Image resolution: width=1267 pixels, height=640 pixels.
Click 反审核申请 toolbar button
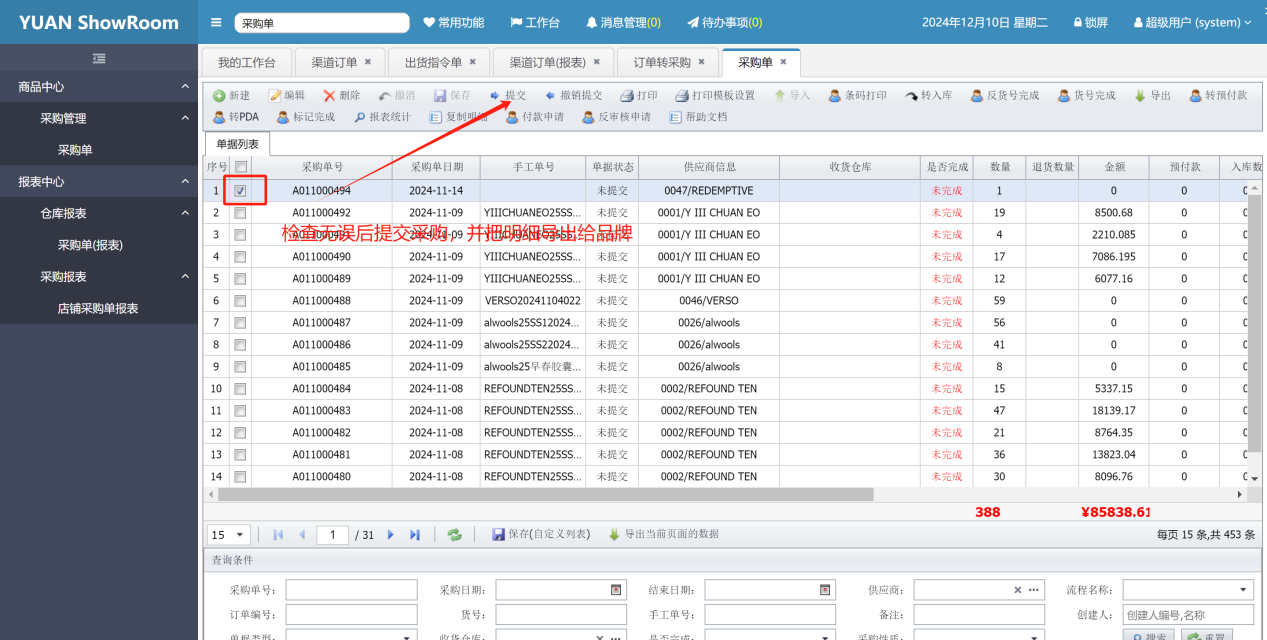pos(616,117)
